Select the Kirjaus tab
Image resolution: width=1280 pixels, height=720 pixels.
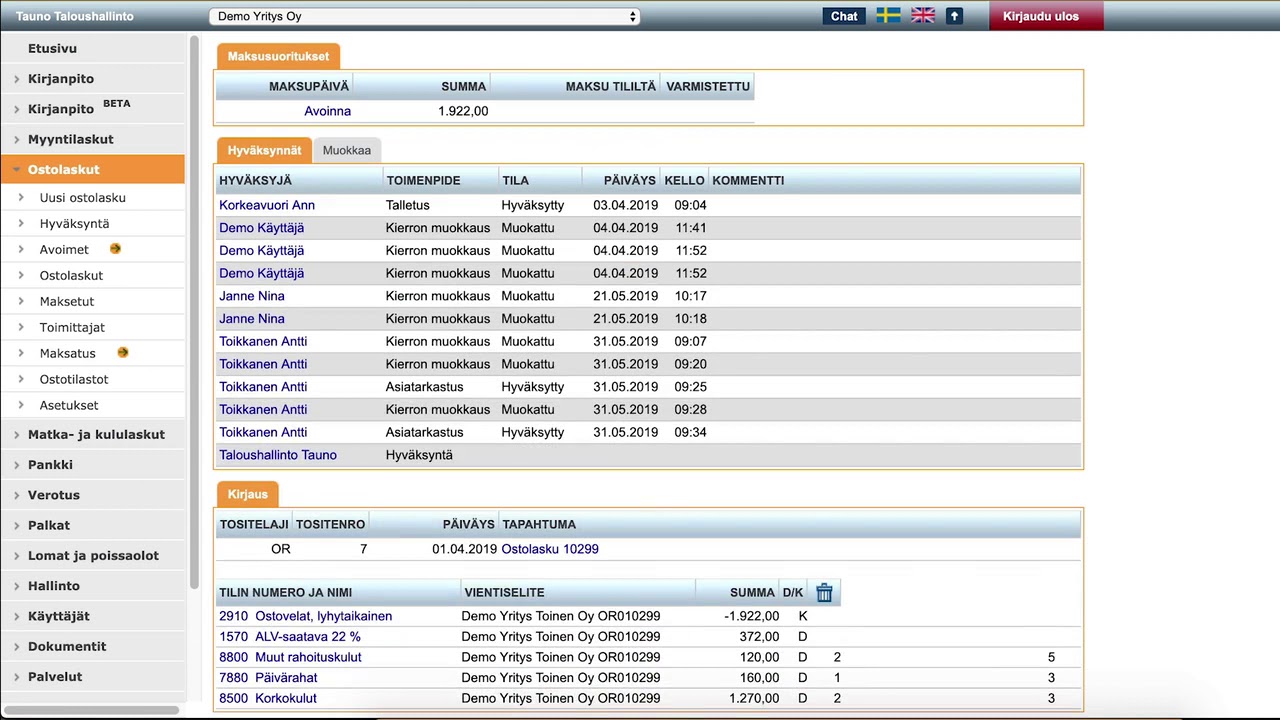(247, 494)
